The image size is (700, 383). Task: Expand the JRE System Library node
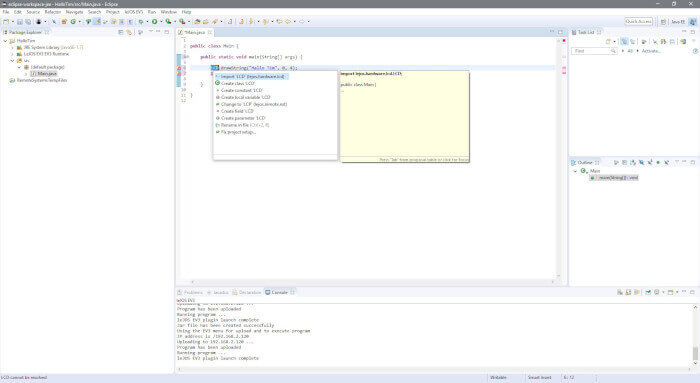coord(12,47)
